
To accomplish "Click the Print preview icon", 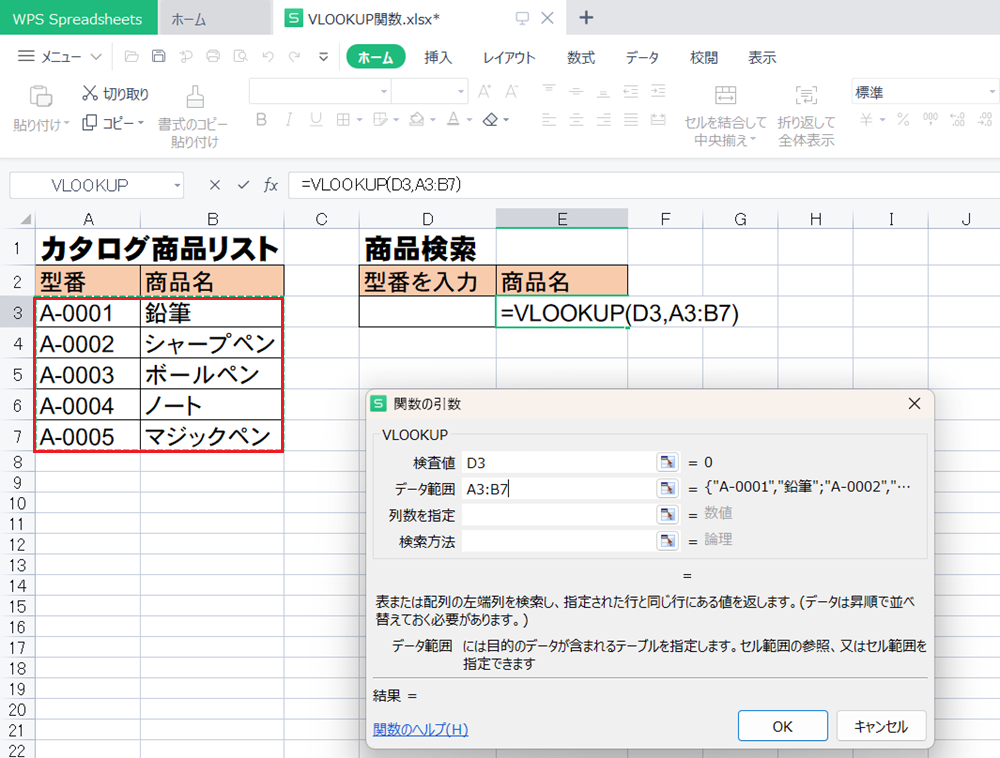I will coord(240,57).
